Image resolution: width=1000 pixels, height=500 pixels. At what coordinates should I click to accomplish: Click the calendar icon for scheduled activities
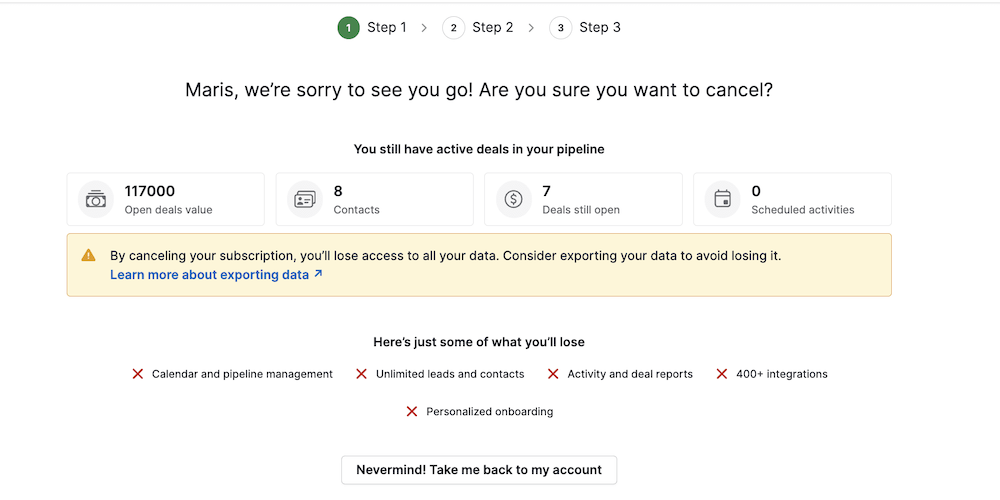coord(723,200)
